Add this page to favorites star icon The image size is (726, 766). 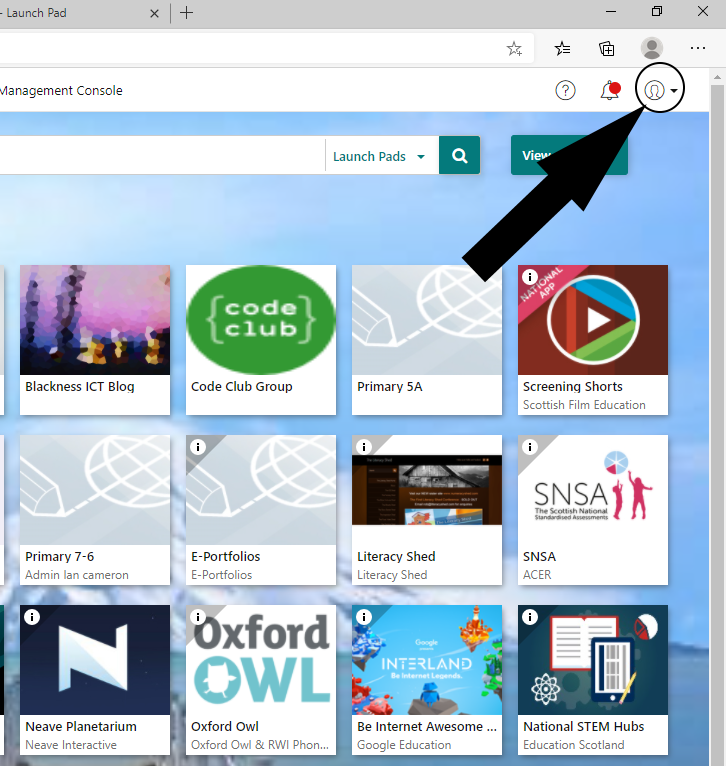click(514, 48)
